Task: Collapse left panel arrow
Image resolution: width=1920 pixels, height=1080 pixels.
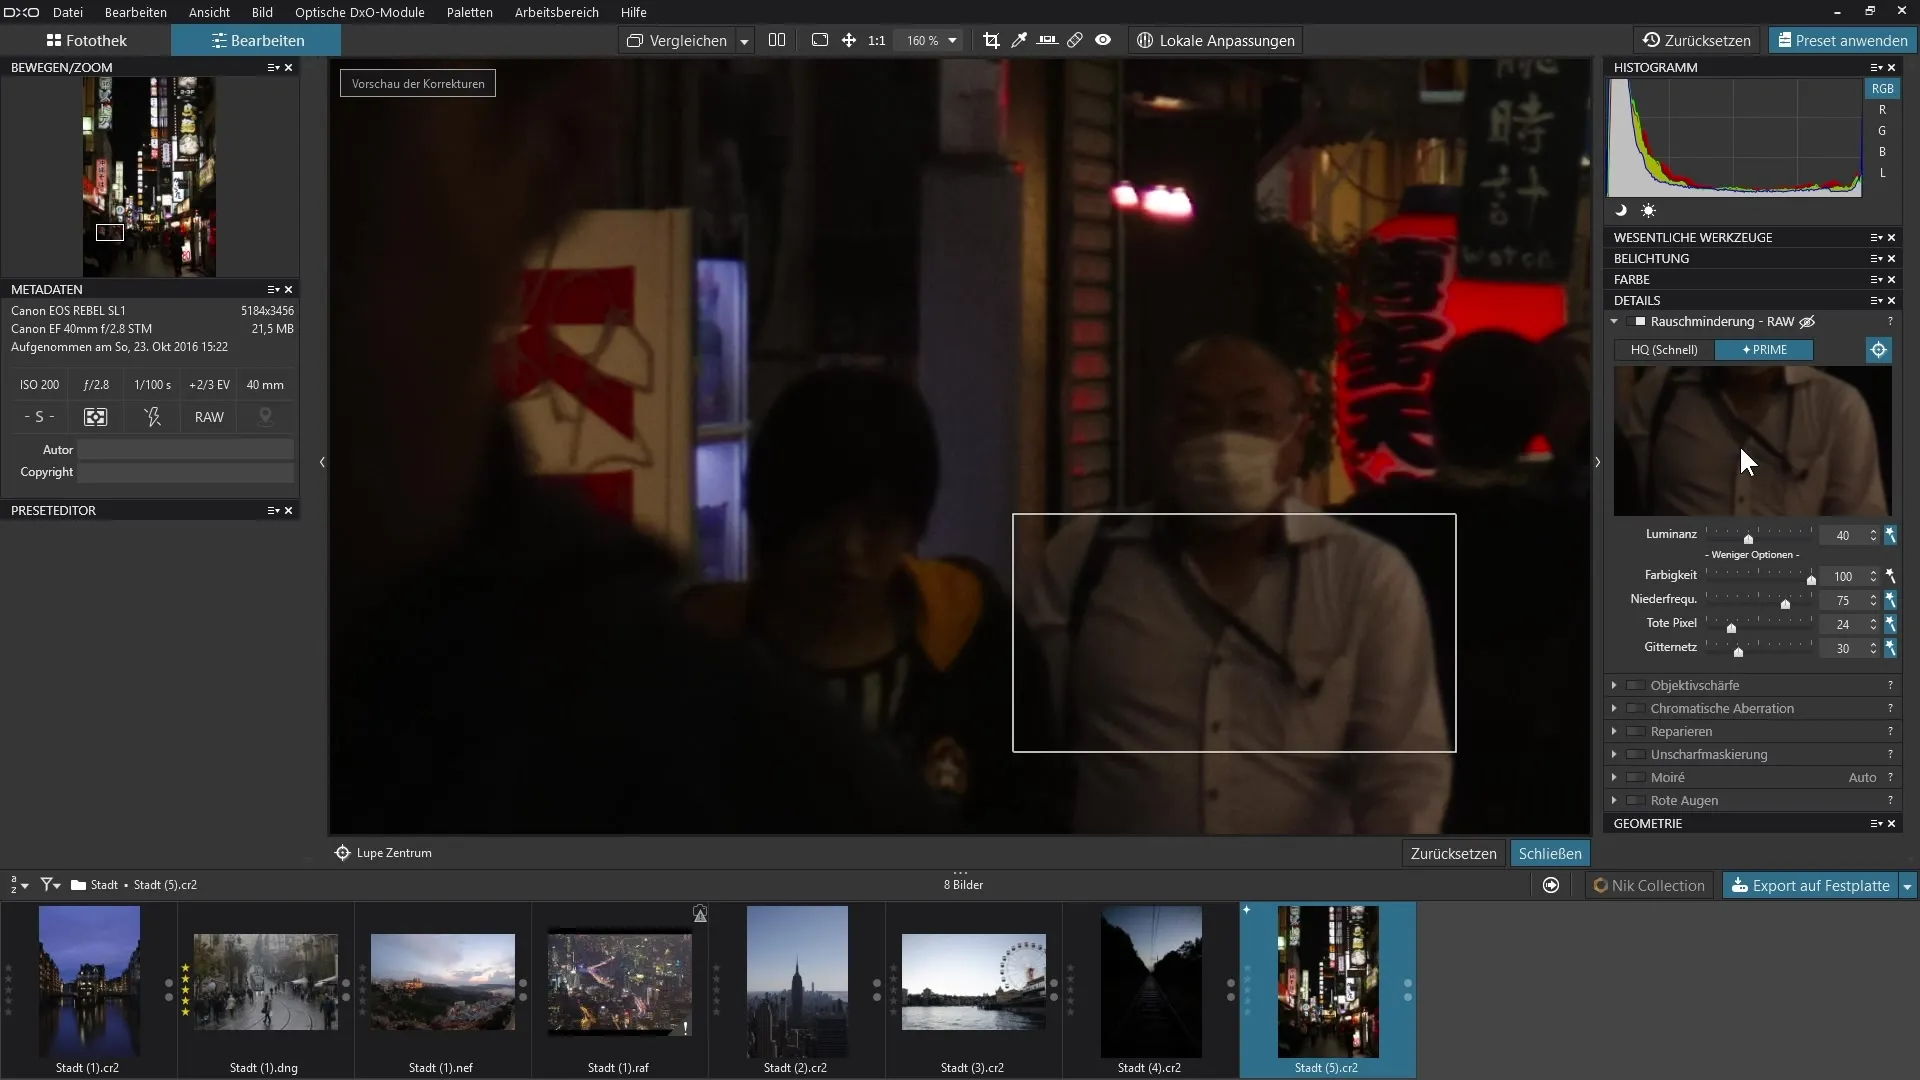Action: click(322, 462)
